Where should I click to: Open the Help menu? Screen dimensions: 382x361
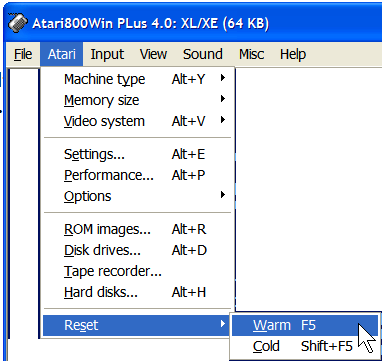coord(293,54)
